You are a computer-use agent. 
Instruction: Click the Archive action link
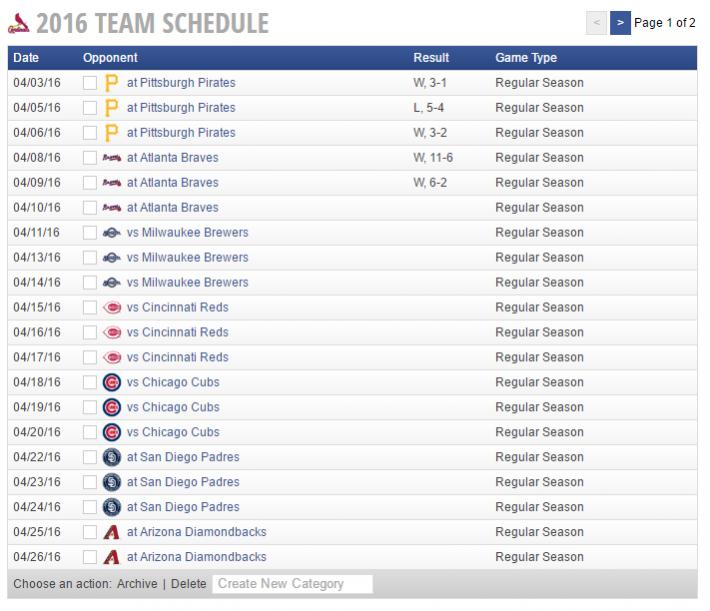coord(137,584)
